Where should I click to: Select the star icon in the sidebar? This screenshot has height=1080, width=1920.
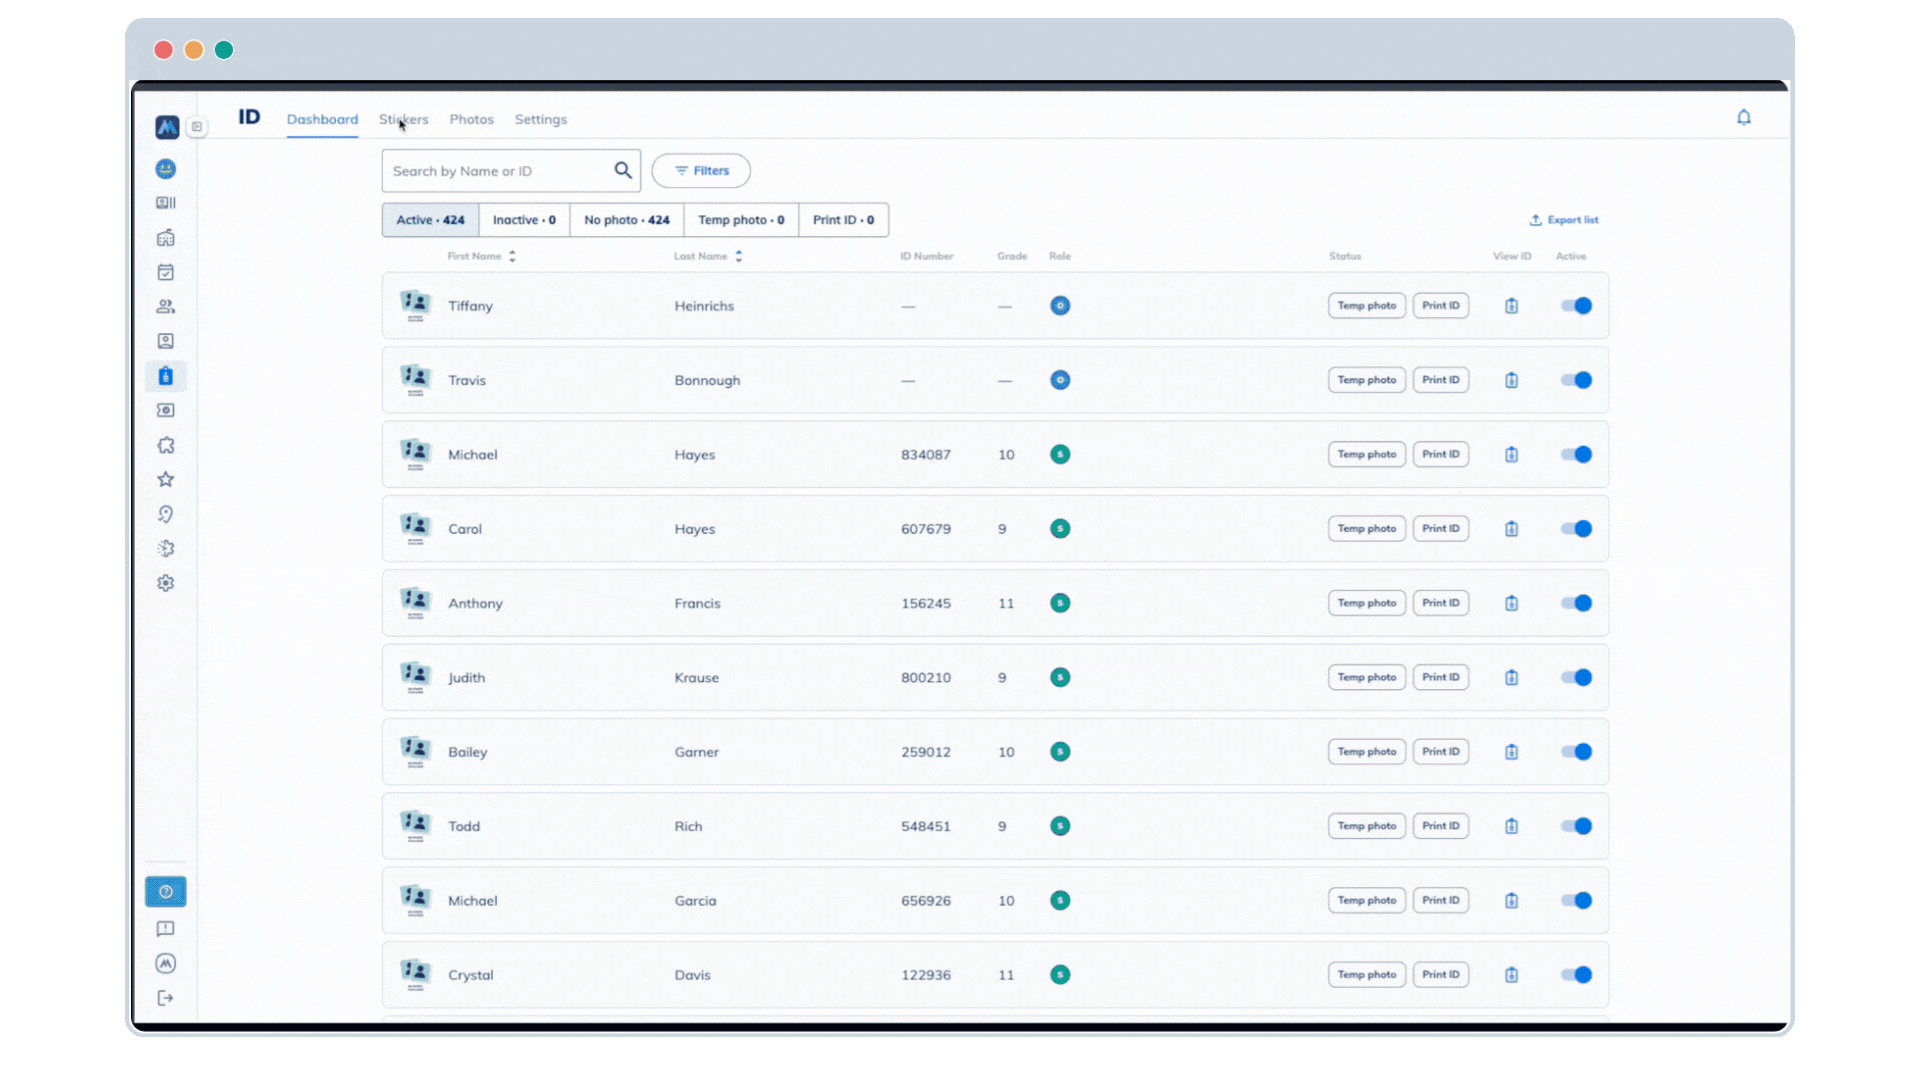(166, 479)
